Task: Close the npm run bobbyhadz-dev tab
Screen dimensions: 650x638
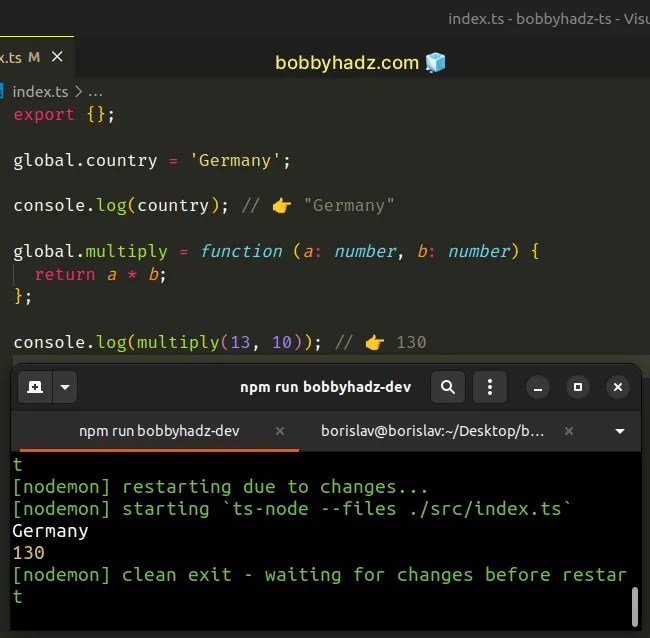Action: coord(280,431)
